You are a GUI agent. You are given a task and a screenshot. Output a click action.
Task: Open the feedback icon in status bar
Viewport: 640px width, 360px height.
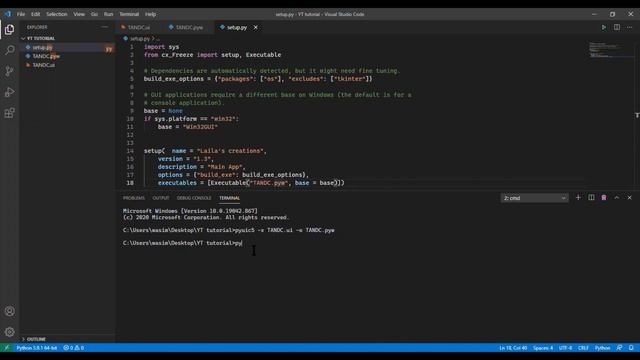click(620, 348)
